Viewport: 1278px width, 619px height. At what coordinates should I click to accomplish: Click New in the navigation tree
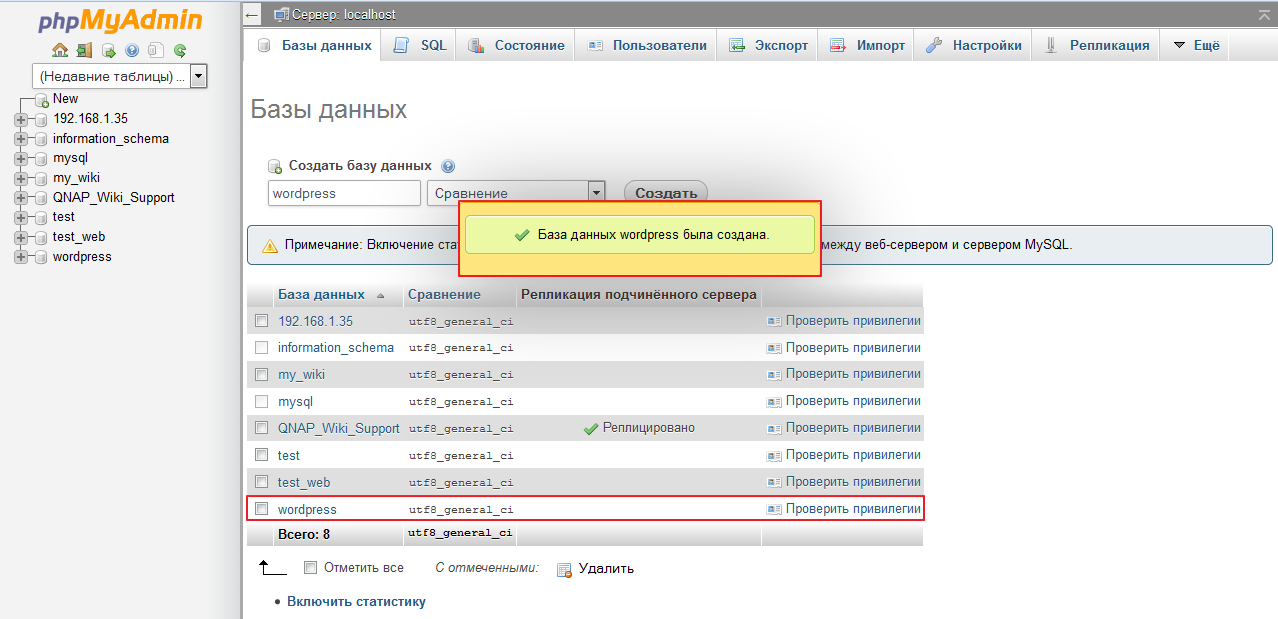(66, 99)
